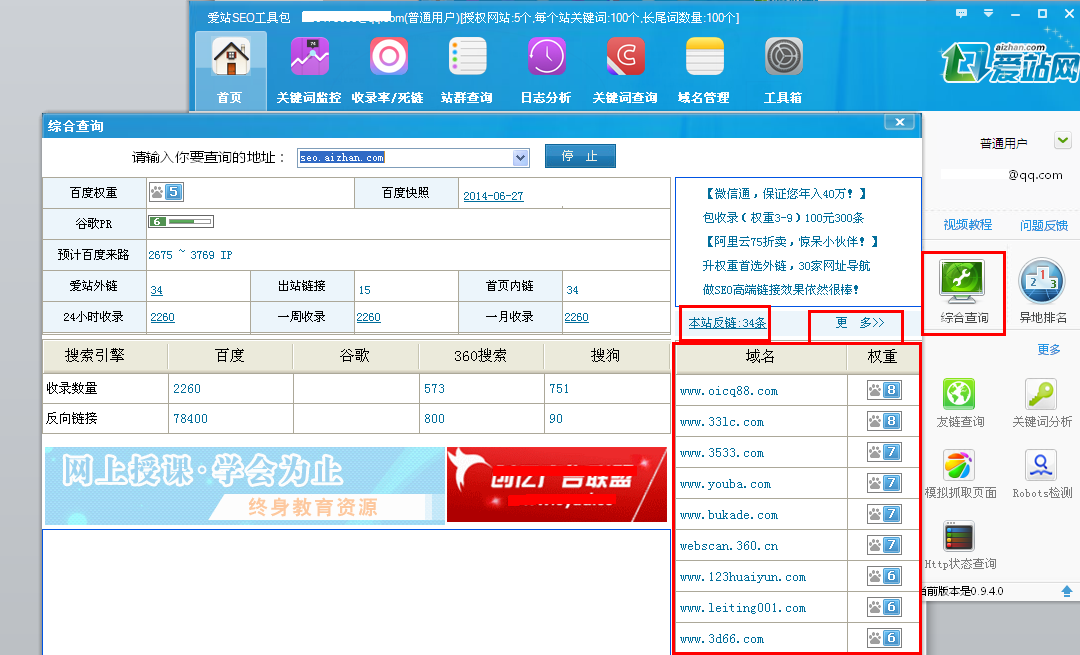
Task: Click 本站反链:34条 link
Action: [x=727, y=322]
